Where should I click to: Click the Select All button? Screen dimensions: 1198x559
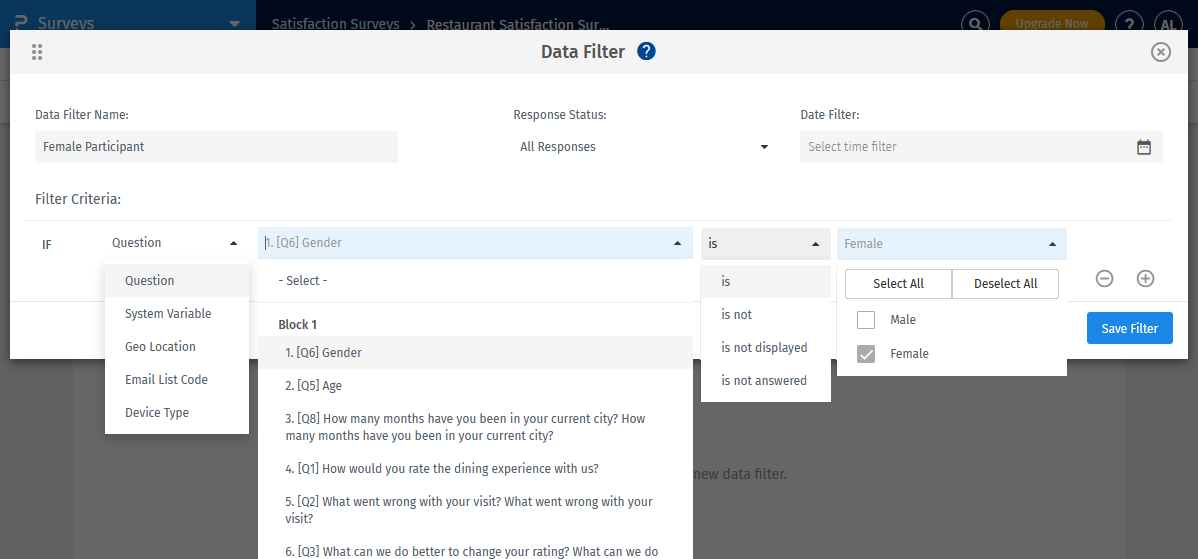pyautogui.click(x=898, y=284)
